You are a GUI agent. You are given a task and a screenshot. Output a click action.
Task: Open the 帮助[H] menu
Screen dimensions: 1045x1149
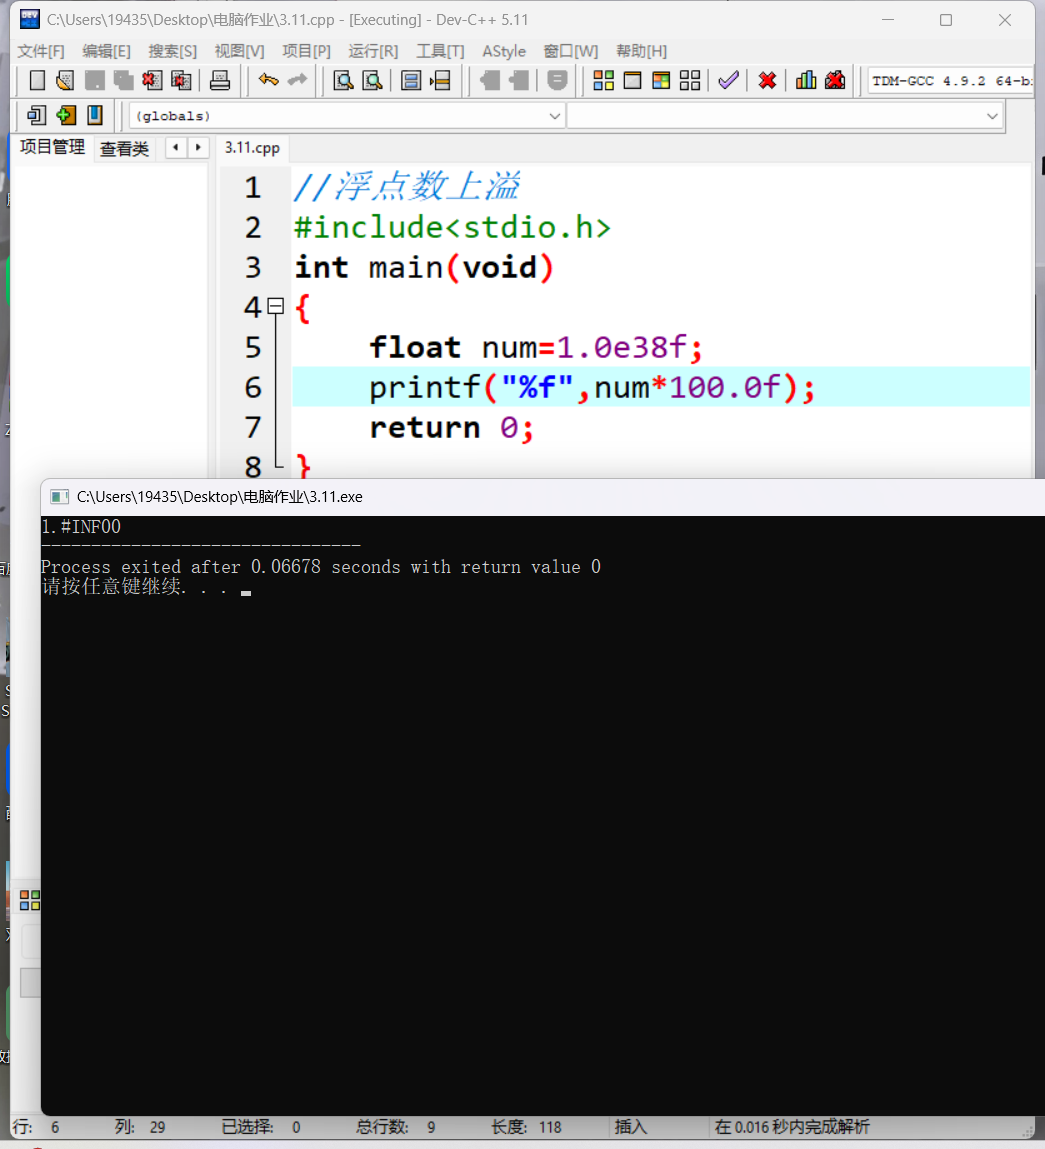pos(641,51)
